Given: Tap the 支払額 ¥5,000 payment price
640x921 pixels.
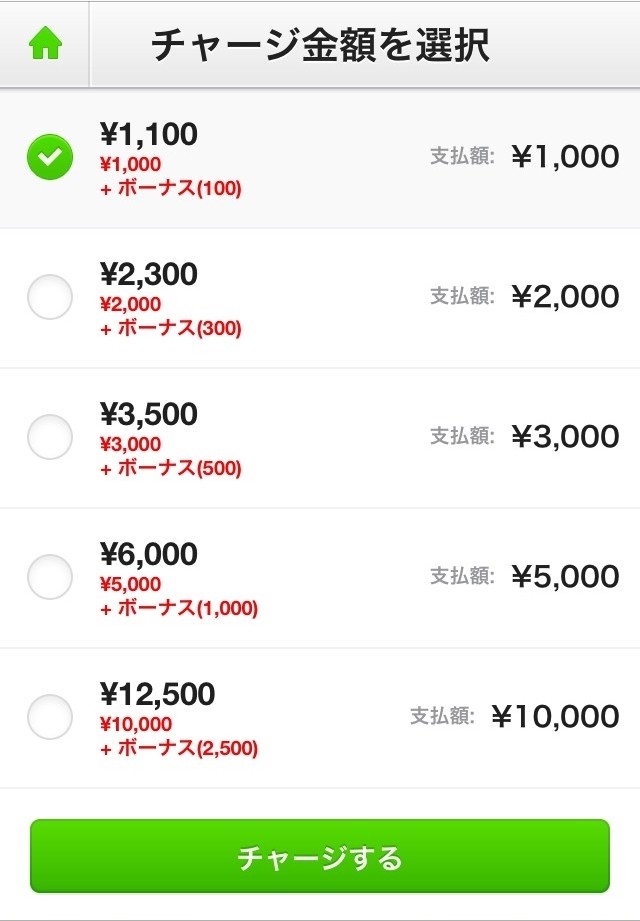Looking at the screenshot, I should pyautogui.click(x=565, y=577).
